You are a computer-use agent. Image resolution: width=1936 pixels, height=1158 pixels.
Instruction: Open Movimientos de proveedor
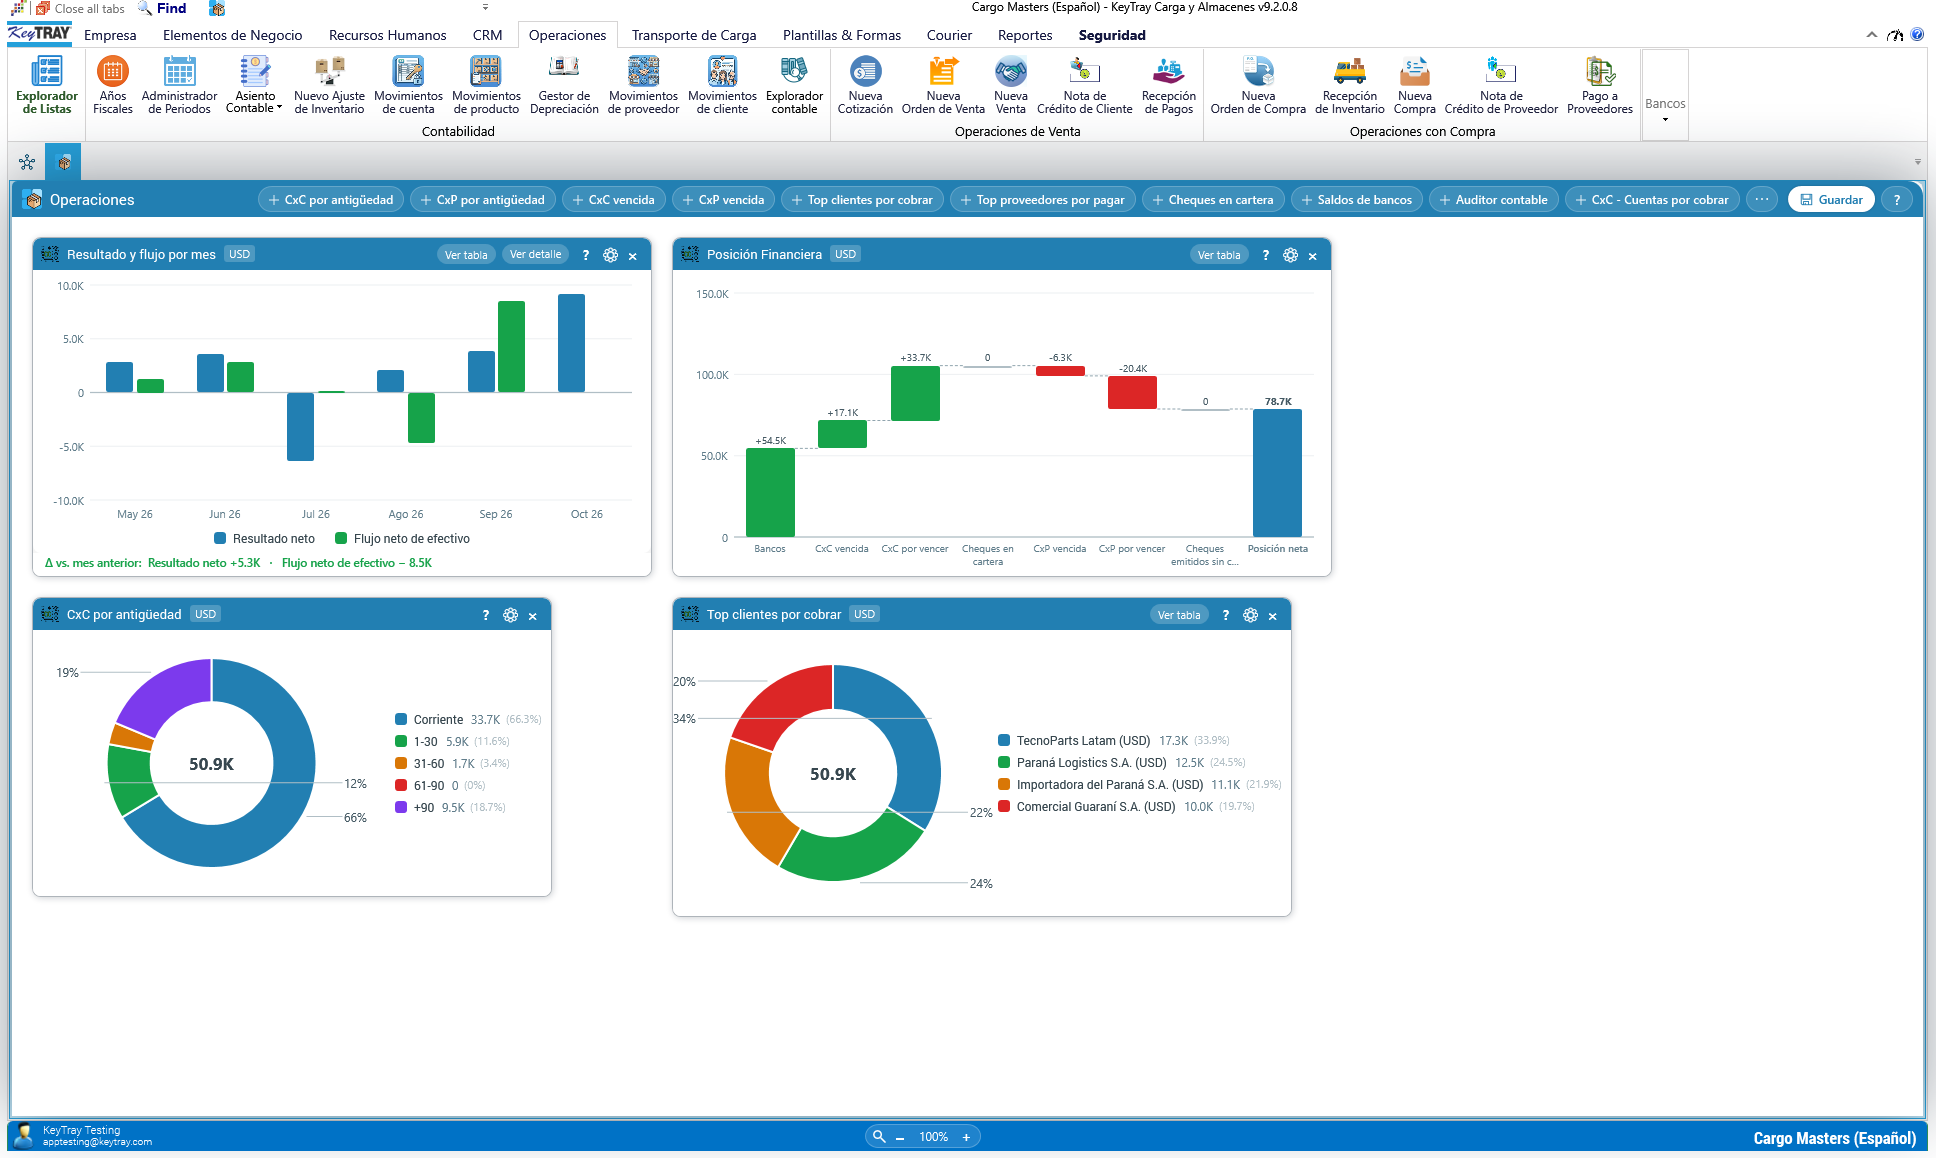[x=643, y=86]
